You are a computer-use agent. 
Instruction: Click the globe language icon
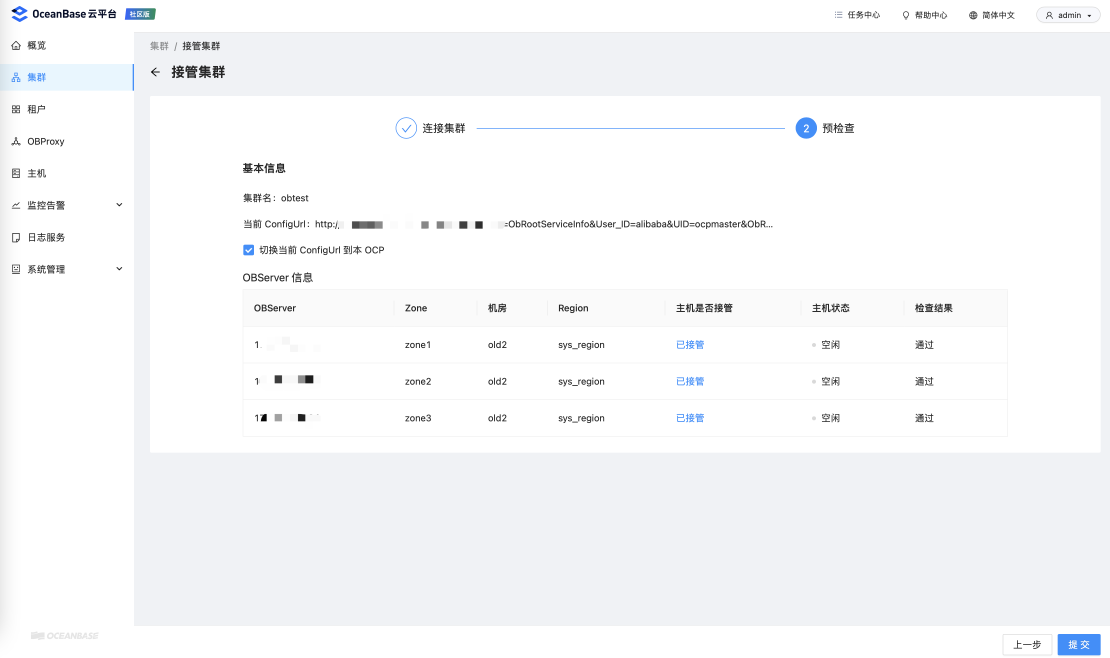[x=973, y=15]
